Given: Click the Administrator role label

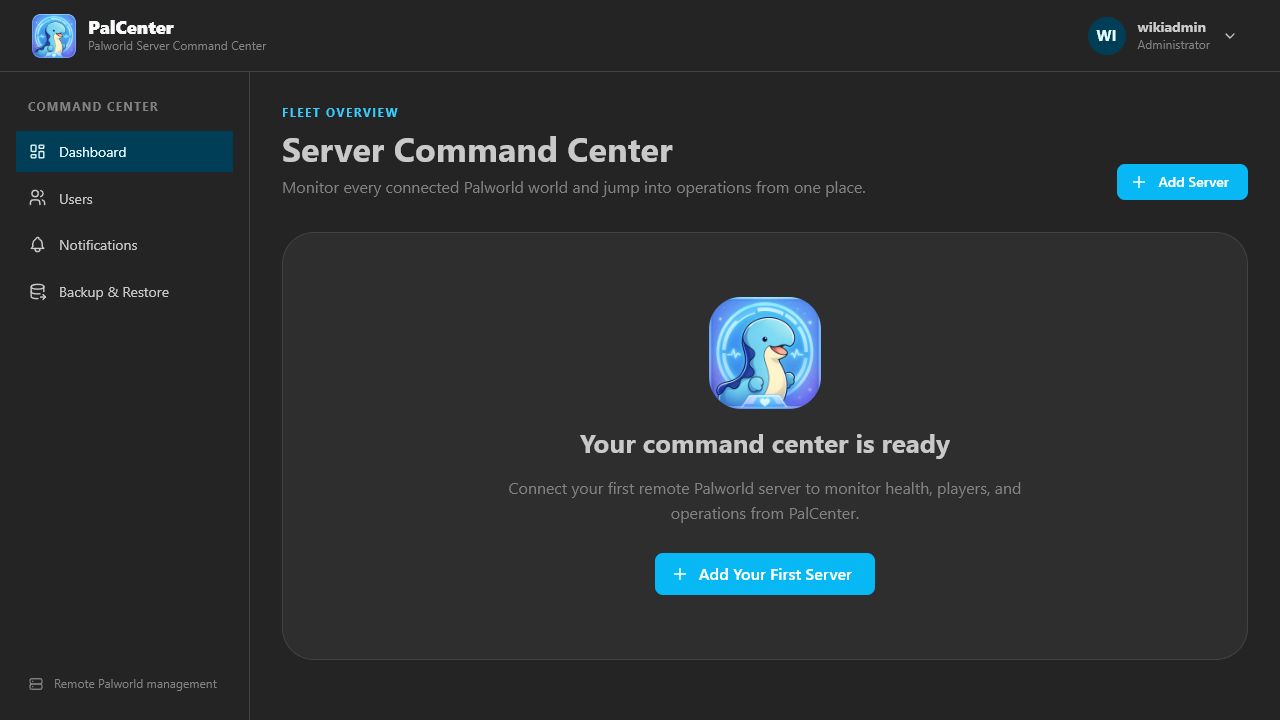Looking at the screenshot, I should pyautogui.click(x=1173, y=45).
